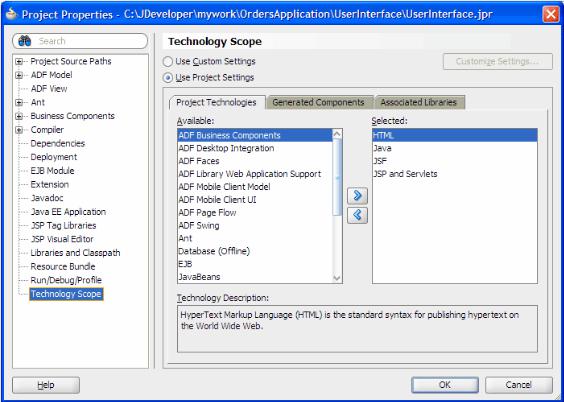Select Dependencies in the tree
This screenshot has height=402, width=564.
(x=58, y=143)
